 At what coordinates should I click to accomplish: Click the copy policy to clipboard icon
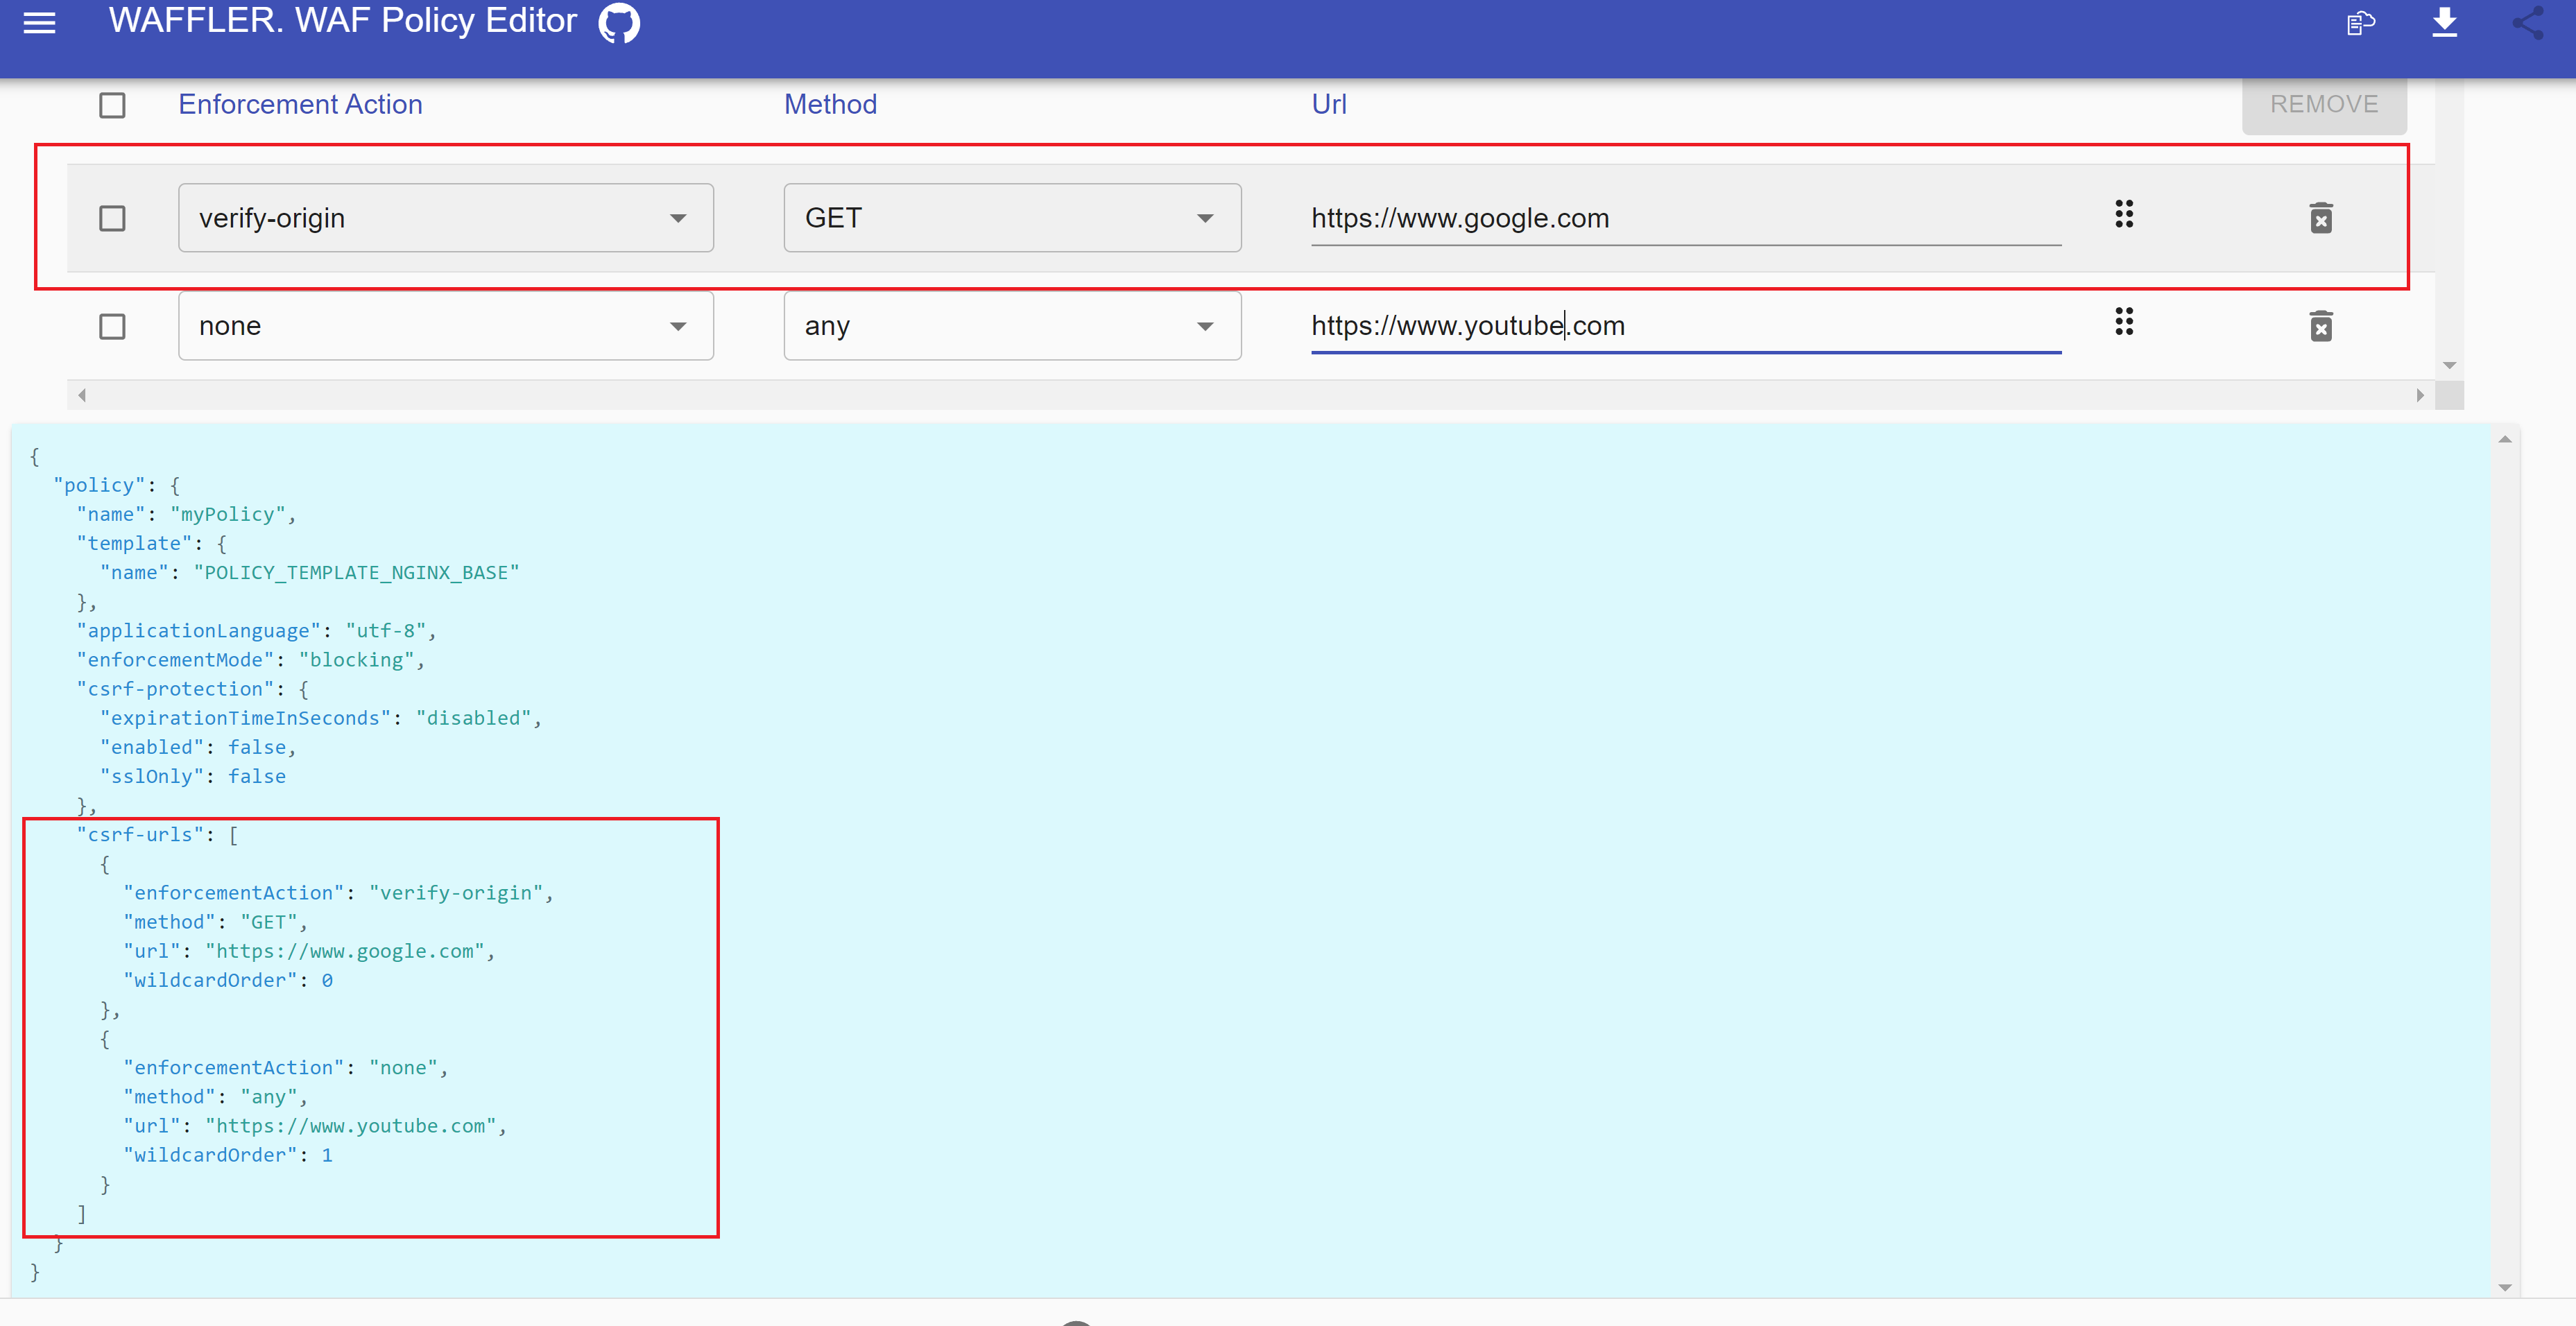pyautogui.click(x=2361, y=23)
